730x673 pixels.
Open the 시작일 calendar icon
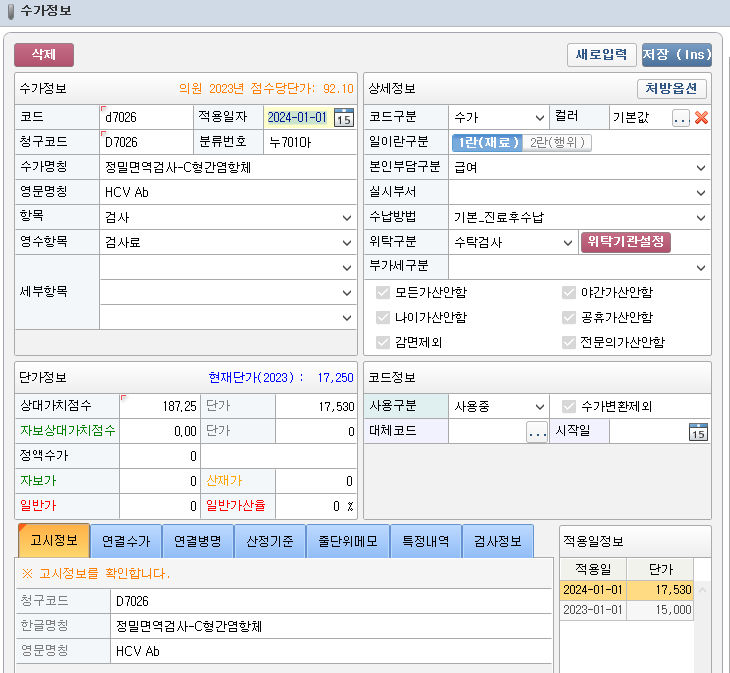point(698,432)
